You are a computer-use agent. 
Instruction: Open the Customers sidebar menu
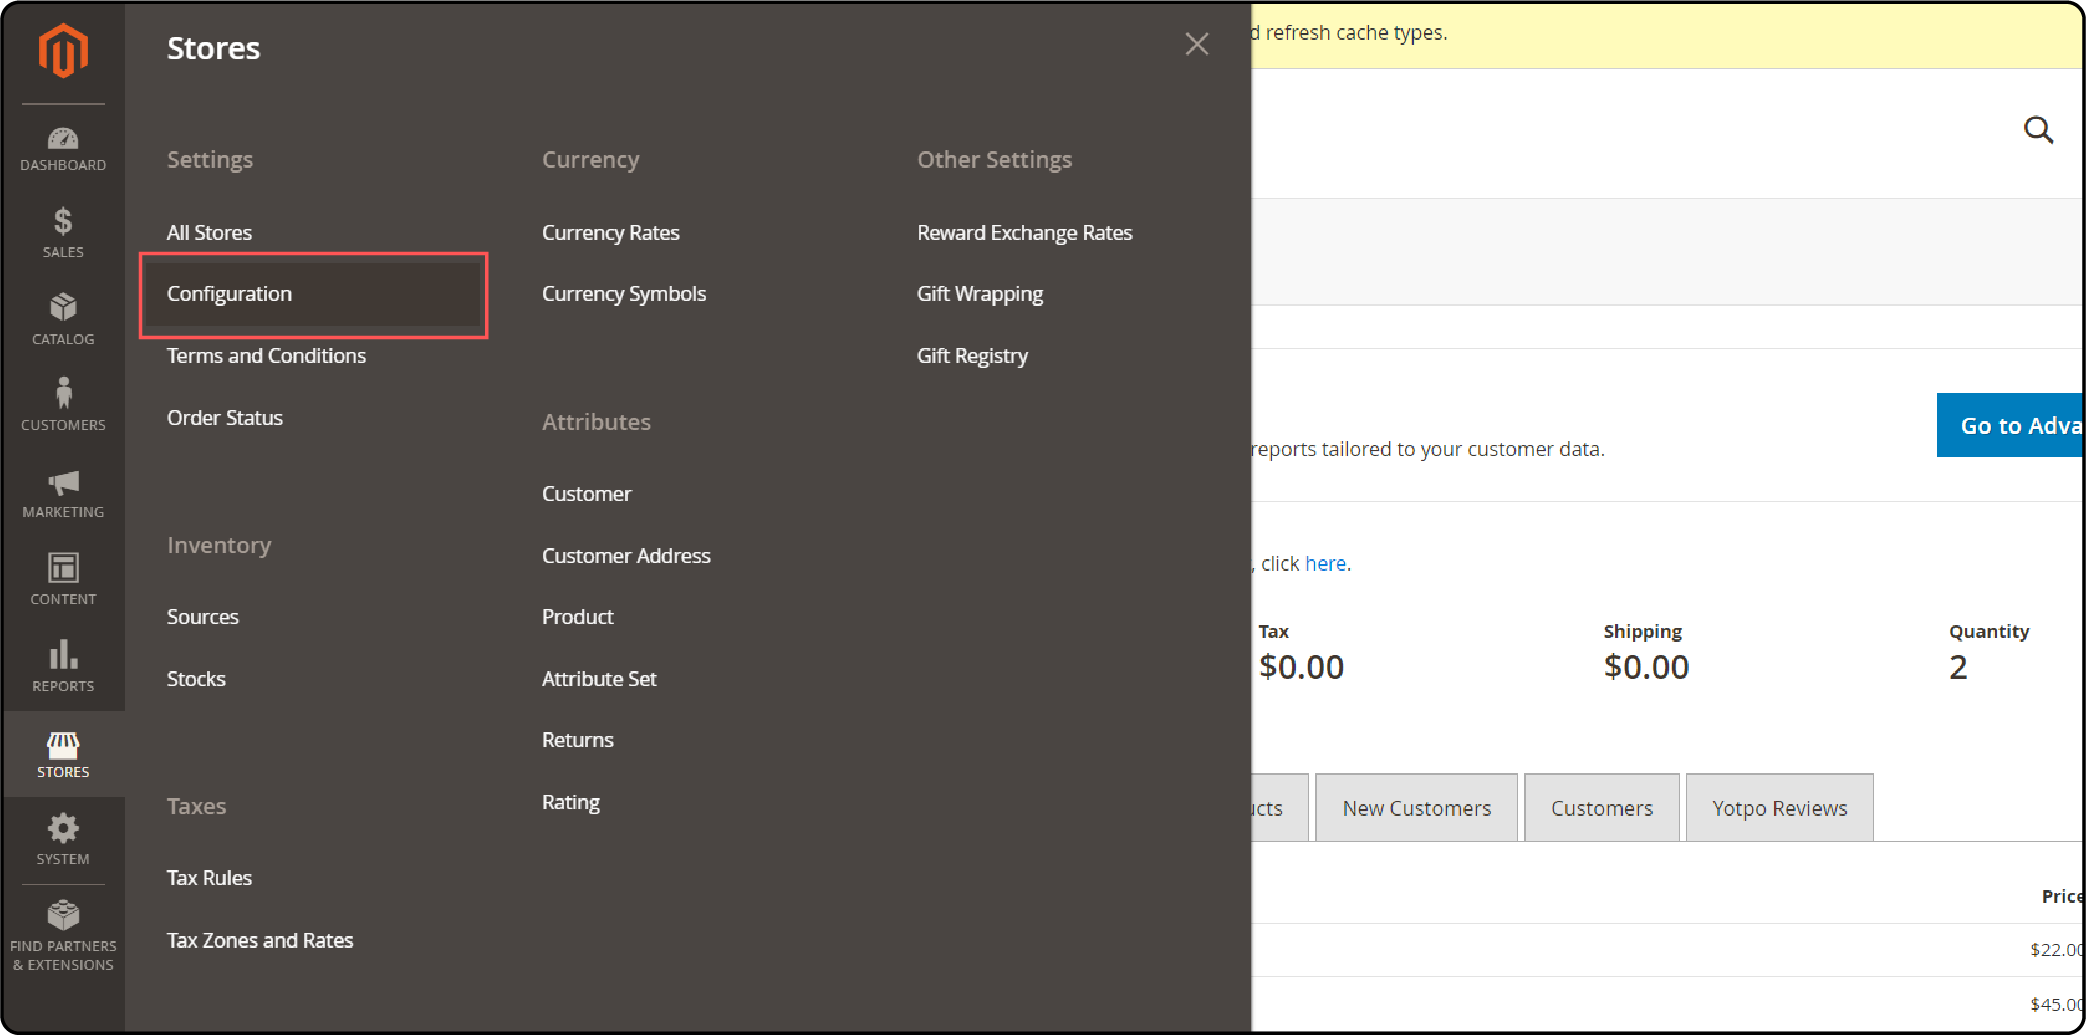[x=63, y=405]
